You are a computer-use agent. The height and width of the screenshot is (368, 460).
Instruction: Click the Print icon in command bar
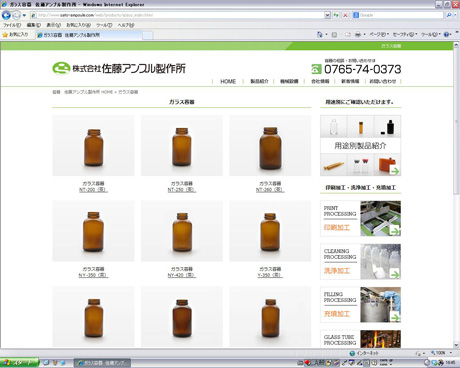358,34
